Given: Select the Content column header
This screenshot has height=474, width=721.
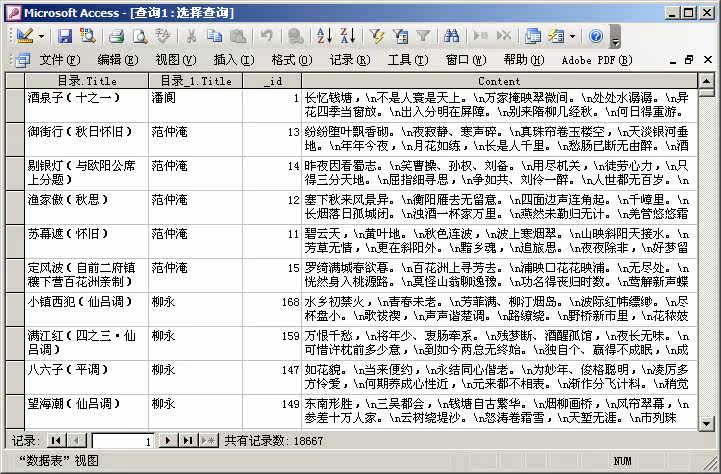Looking at the screenshot, I should tap(499, 81).
